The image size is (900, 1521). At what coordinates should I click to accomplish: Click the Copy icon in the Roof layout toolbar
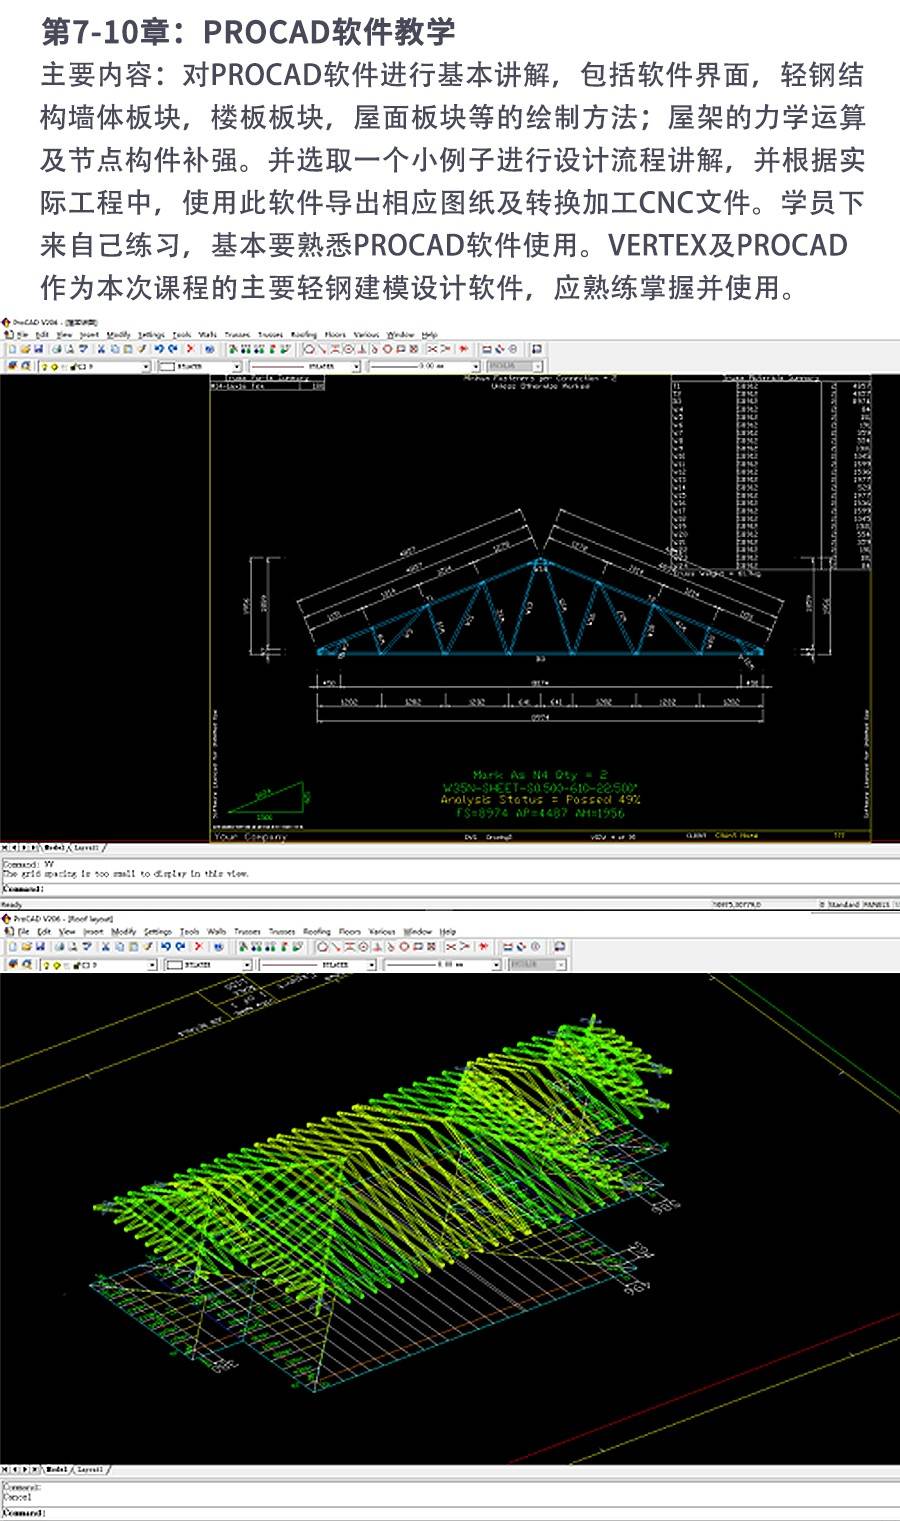119,946
